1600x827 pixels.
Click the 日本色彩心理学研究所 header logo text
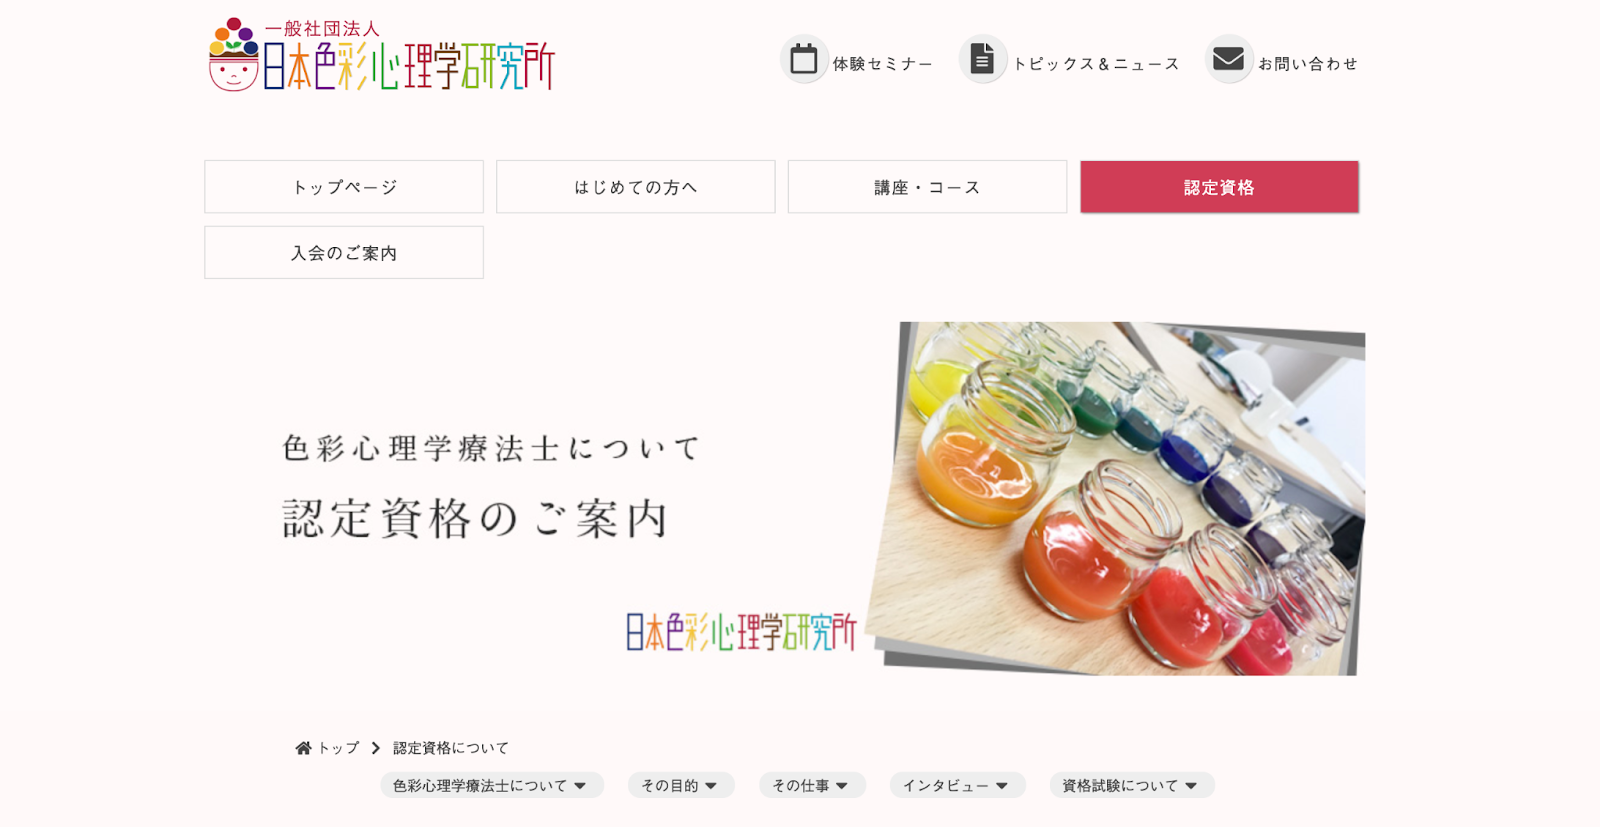coord(409,66)
